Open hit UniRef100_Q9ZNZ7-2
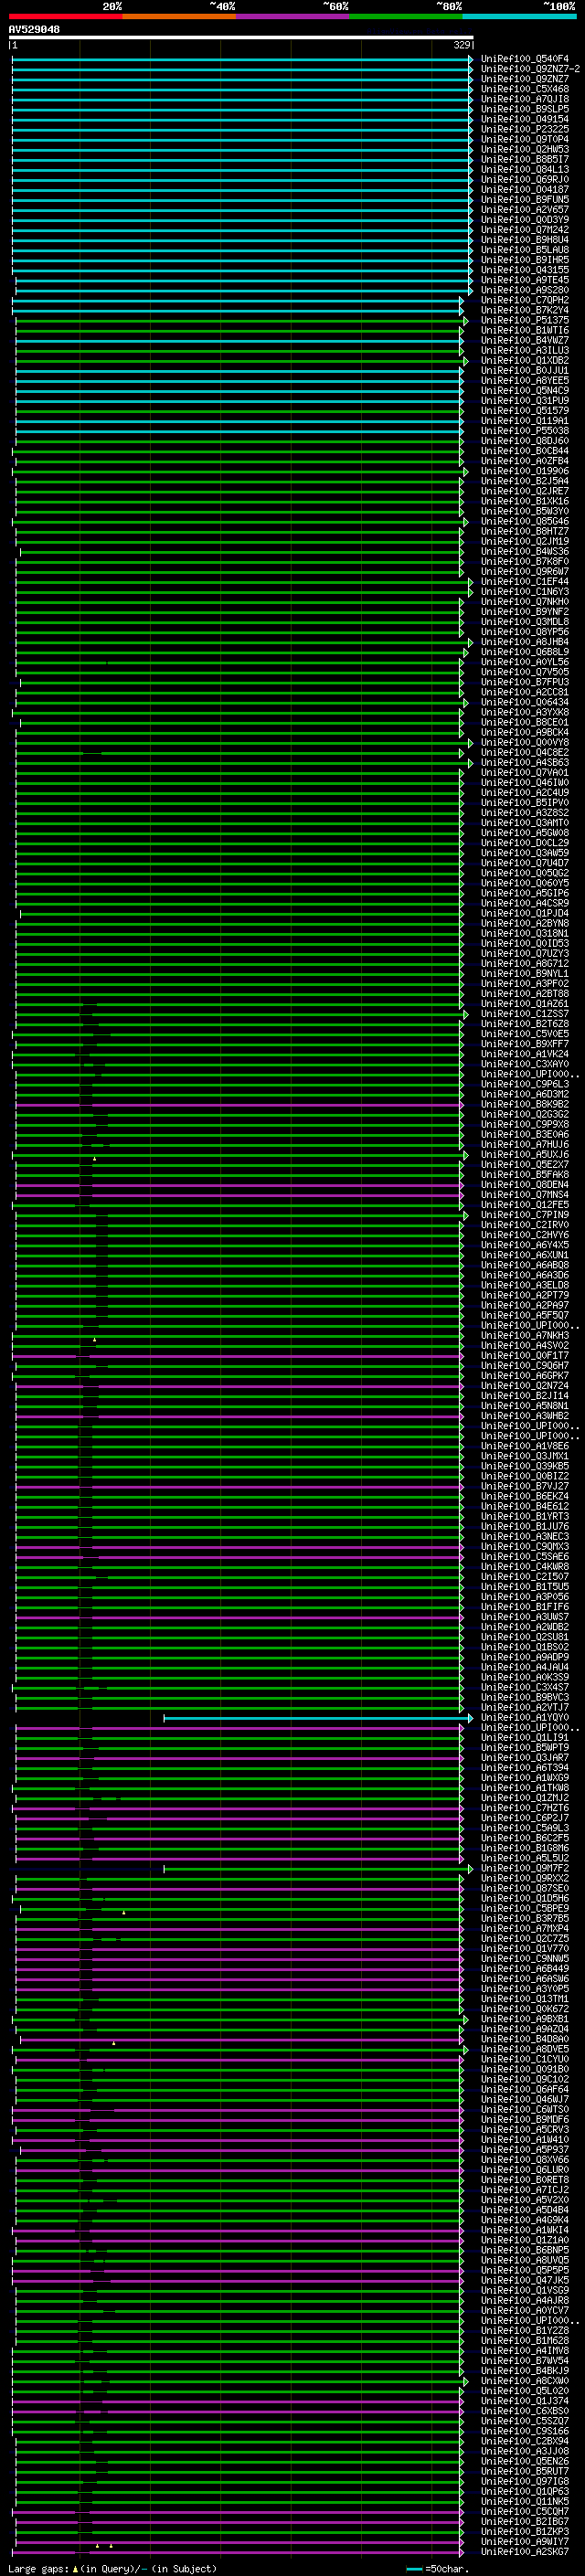This screenshot has width=585, height=2576. click(530, 69)
